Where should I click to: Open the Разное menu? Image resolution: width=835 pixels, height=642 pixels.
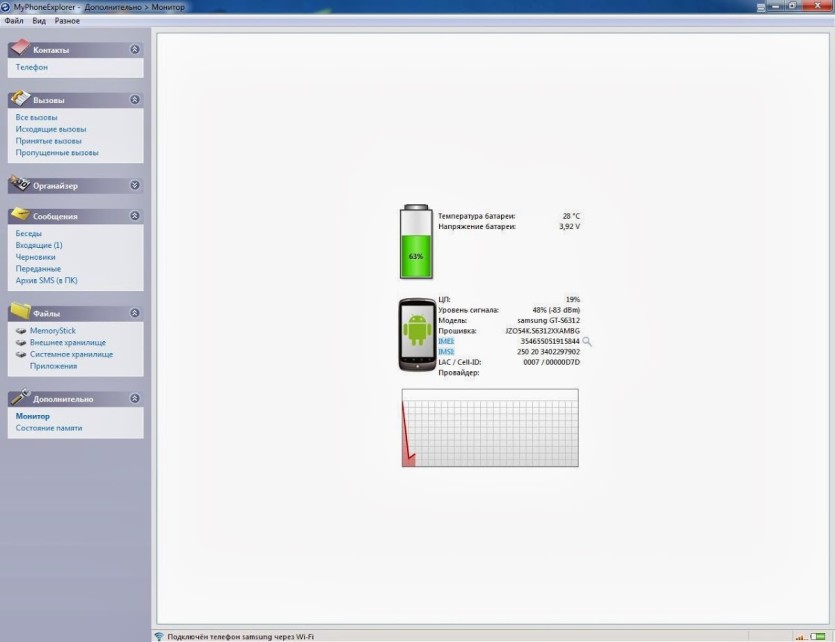point(67,21)
